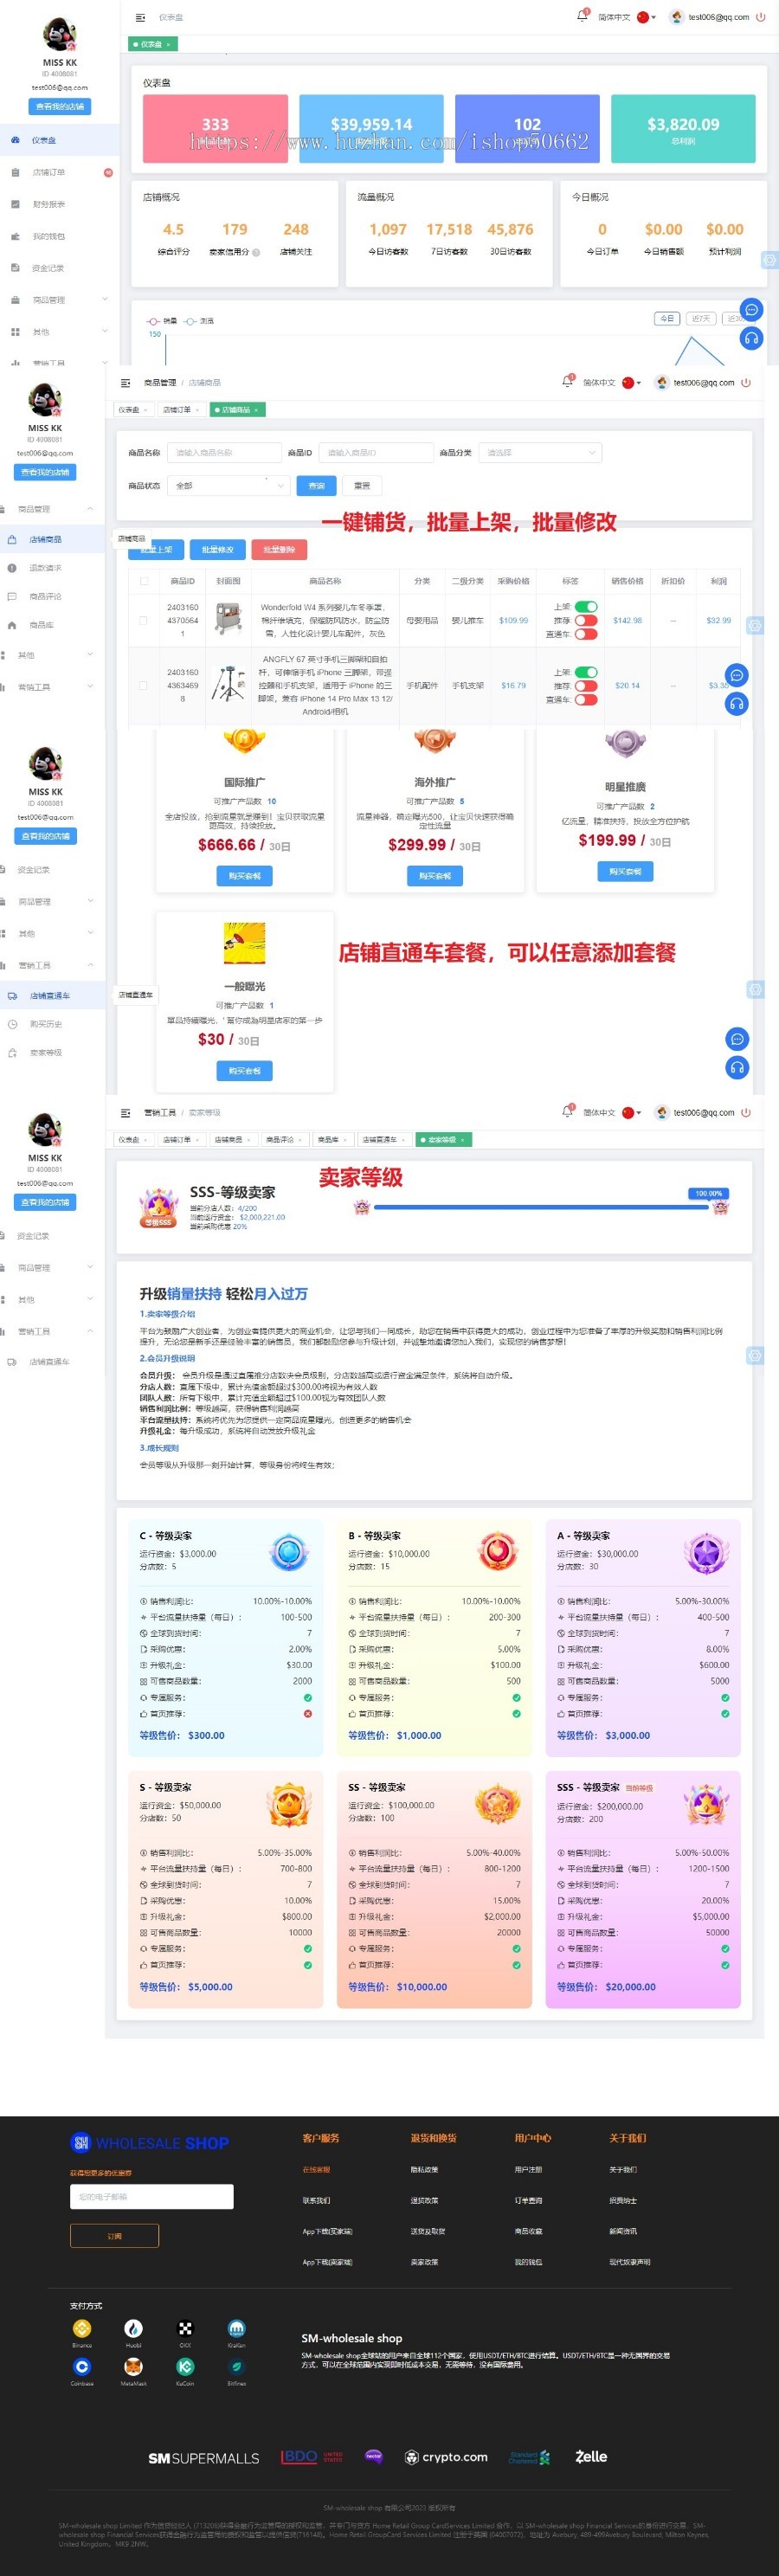
Task: Open headset support button beside the product table
Action: click(x=737, y=703)
